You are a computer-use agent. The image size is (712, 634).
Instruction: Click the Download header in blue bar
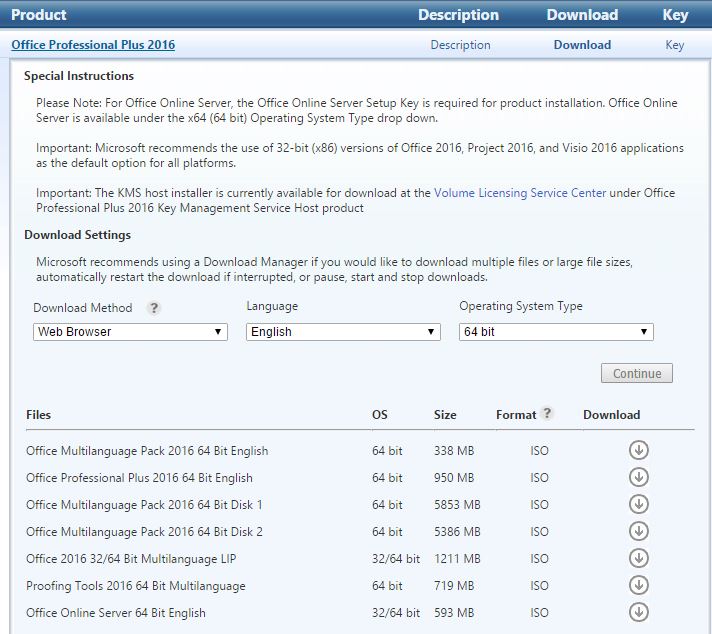tap(582, 15)
